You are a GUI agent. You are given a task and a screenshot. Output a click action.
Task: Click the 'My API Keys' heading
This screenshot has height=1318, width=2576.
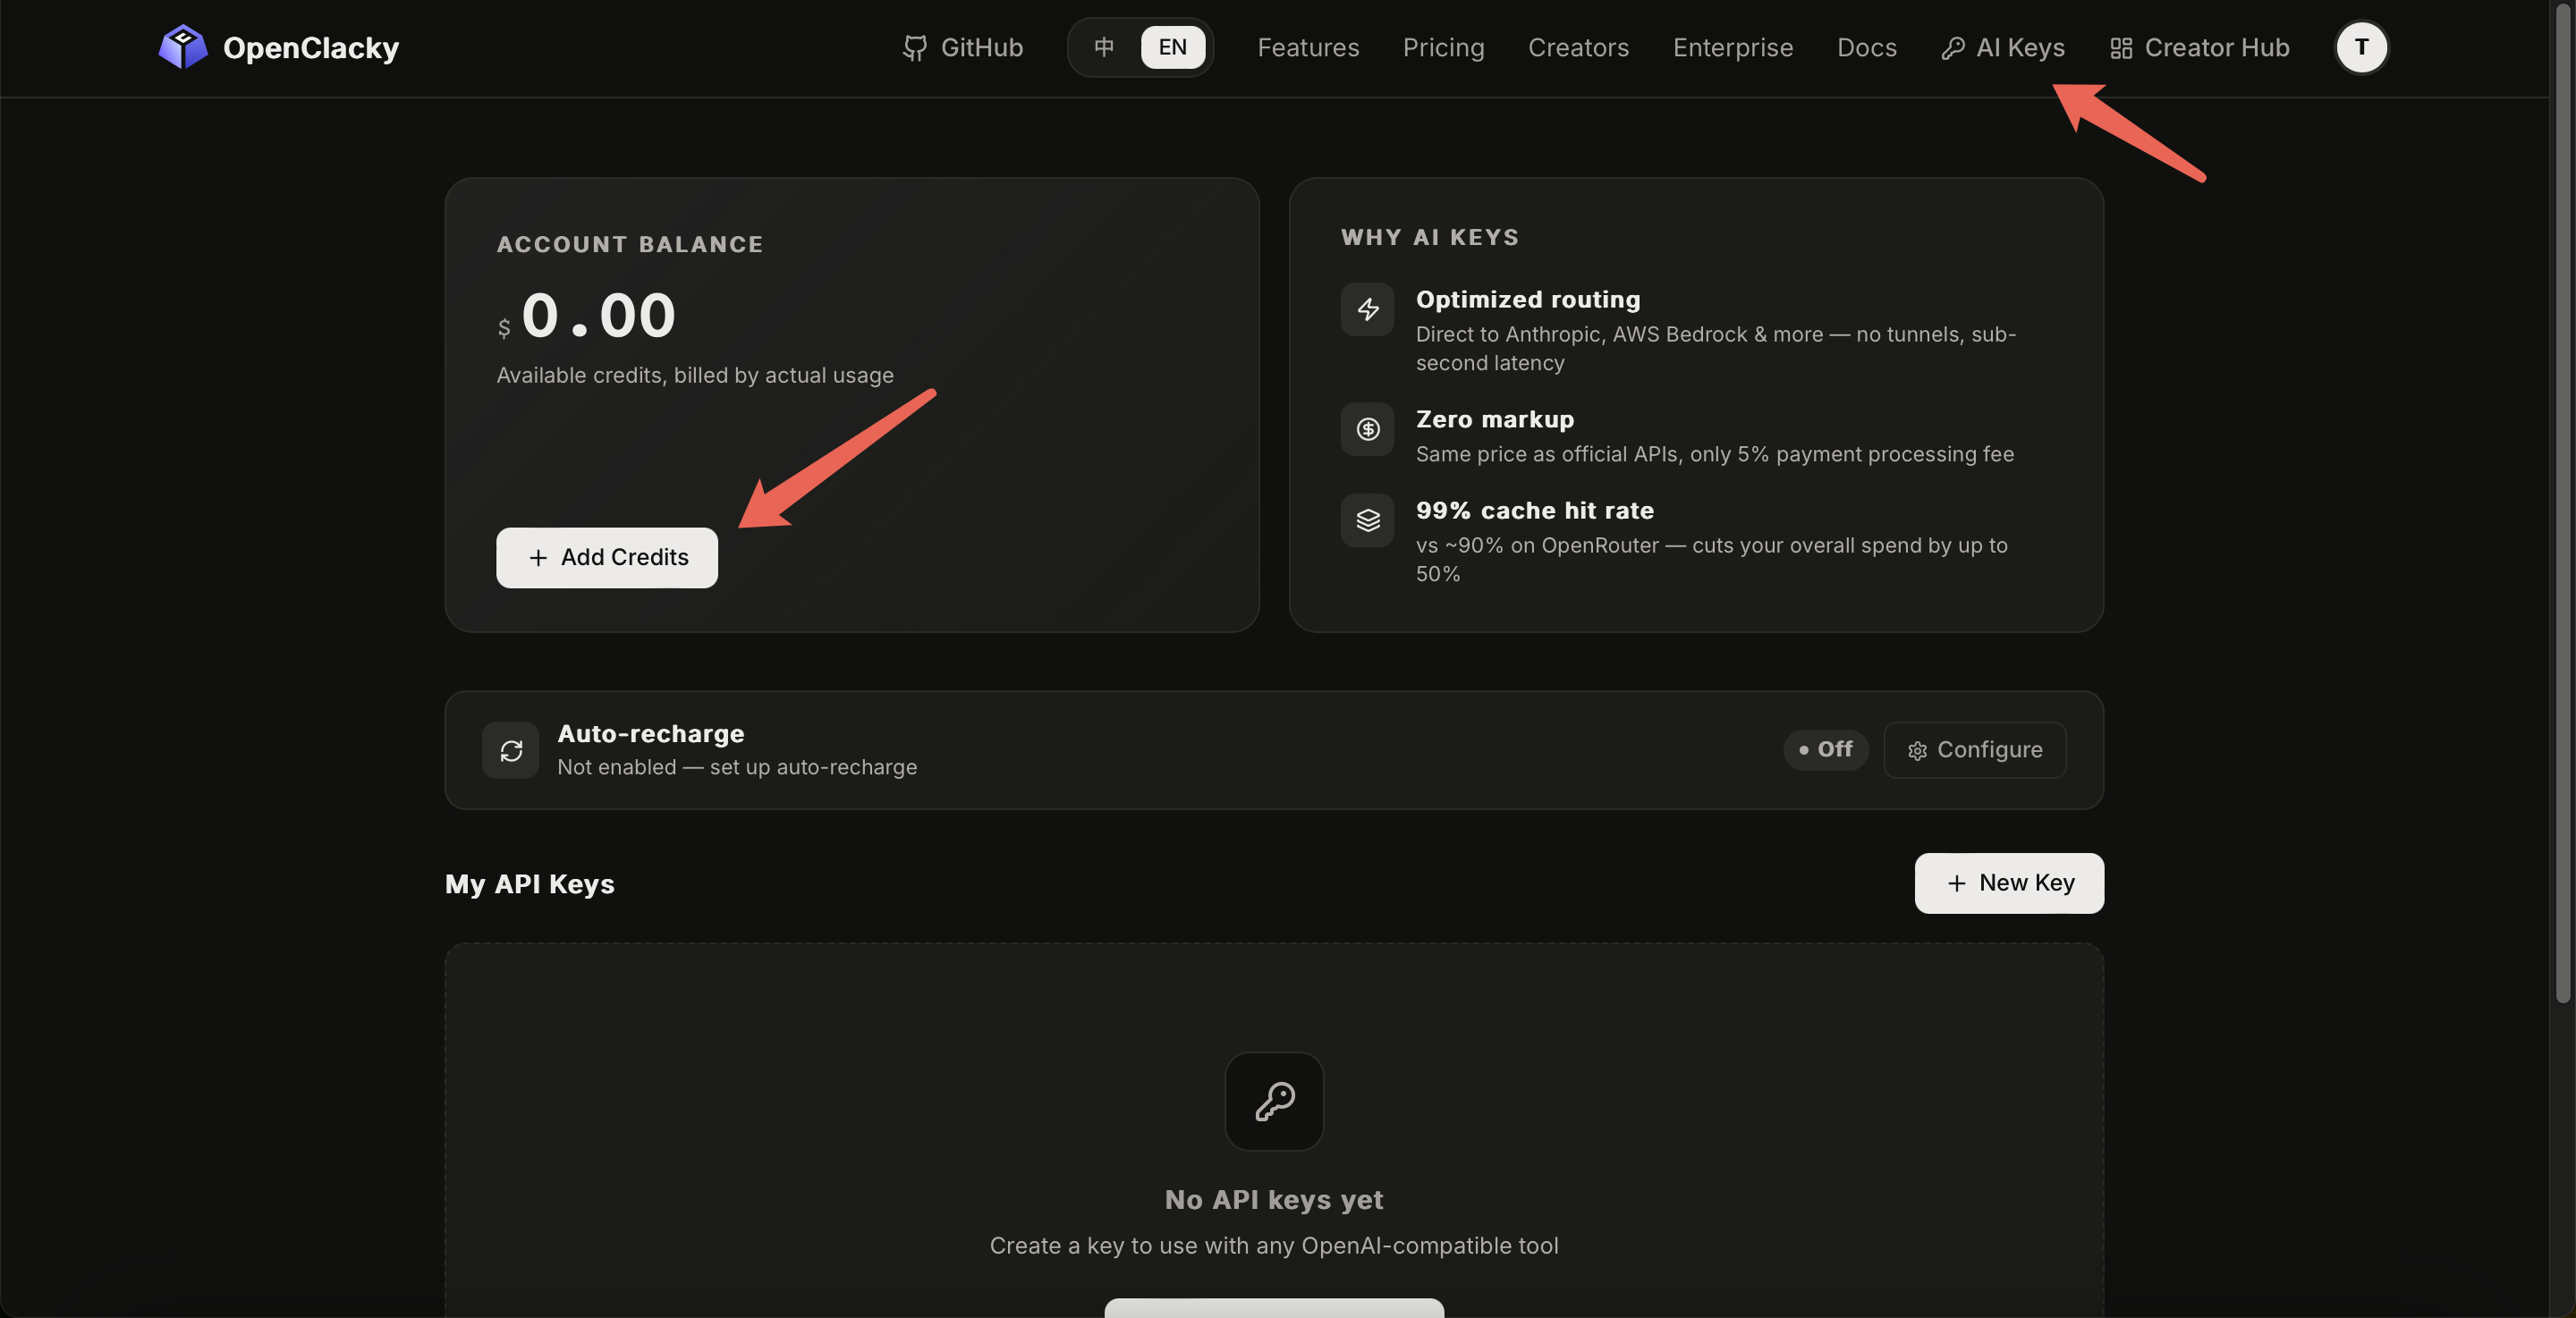click(530, 884)
